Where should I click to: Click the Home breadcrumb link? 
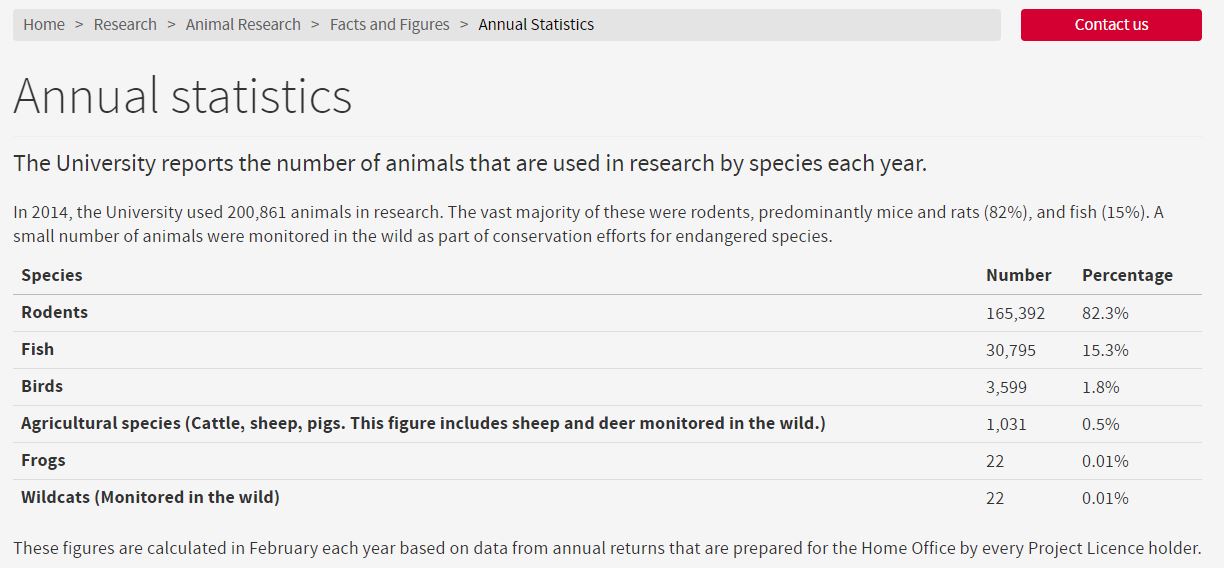pos(44,25)
